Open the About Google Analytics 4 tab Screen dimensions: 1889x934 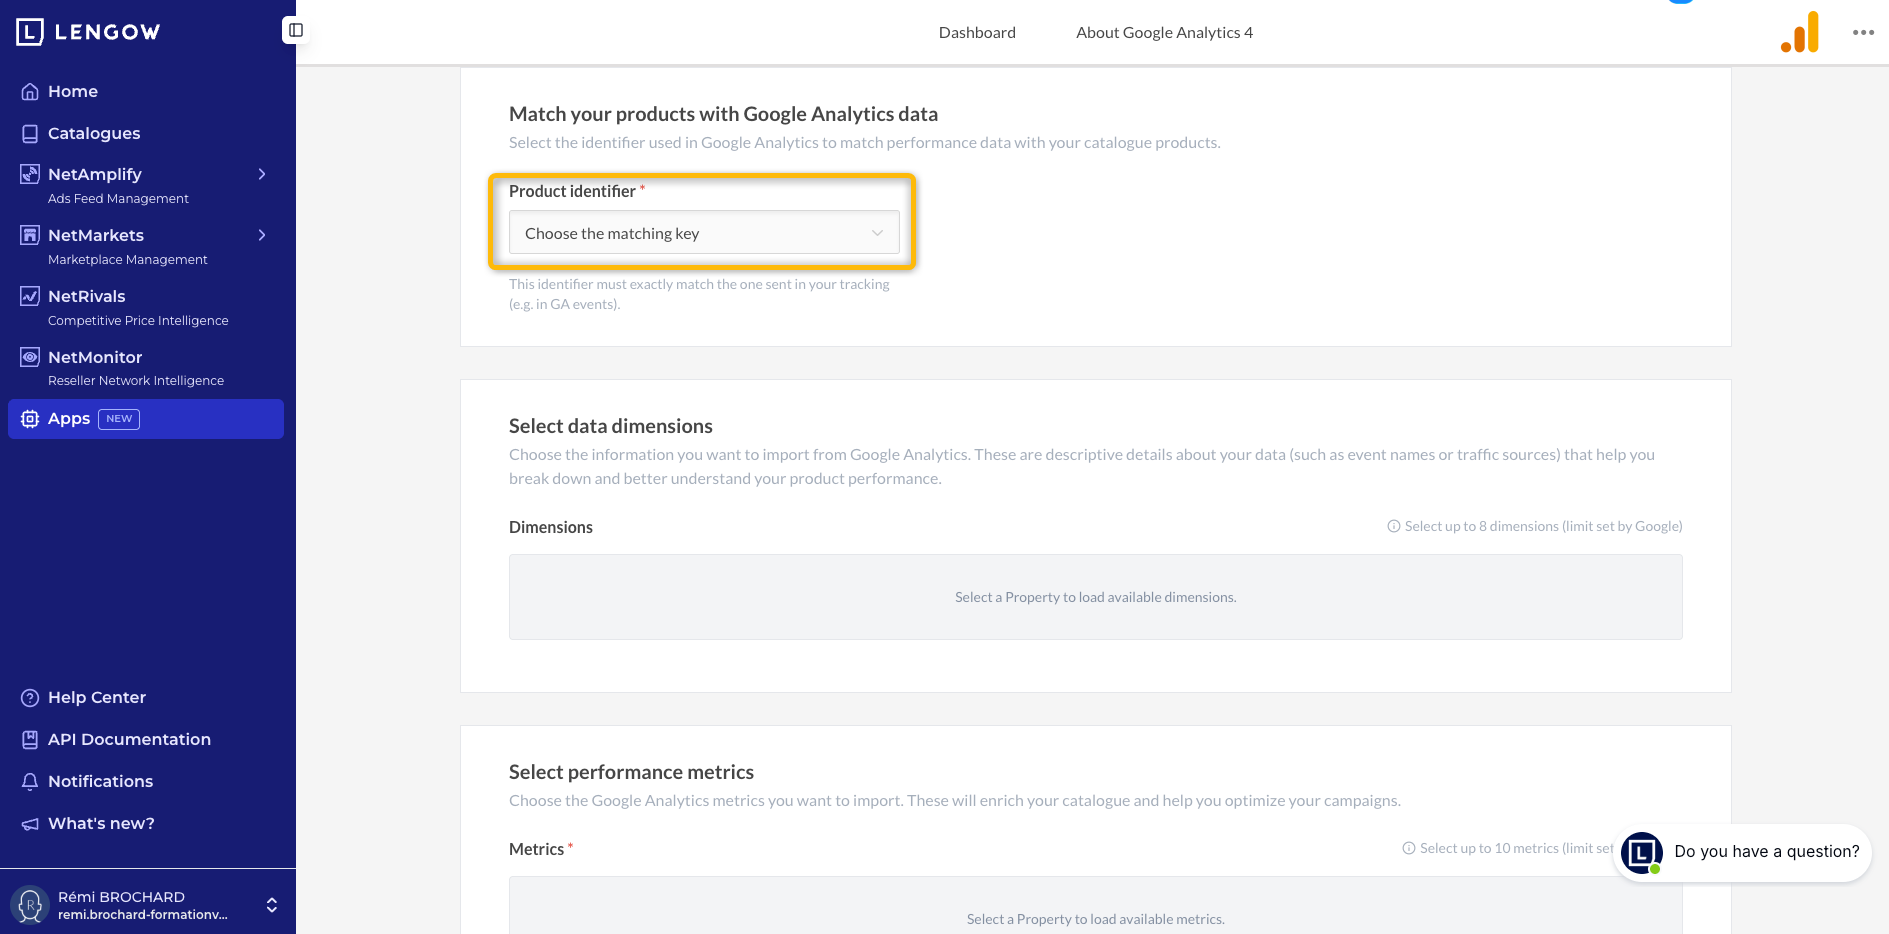click(1164, 33)
